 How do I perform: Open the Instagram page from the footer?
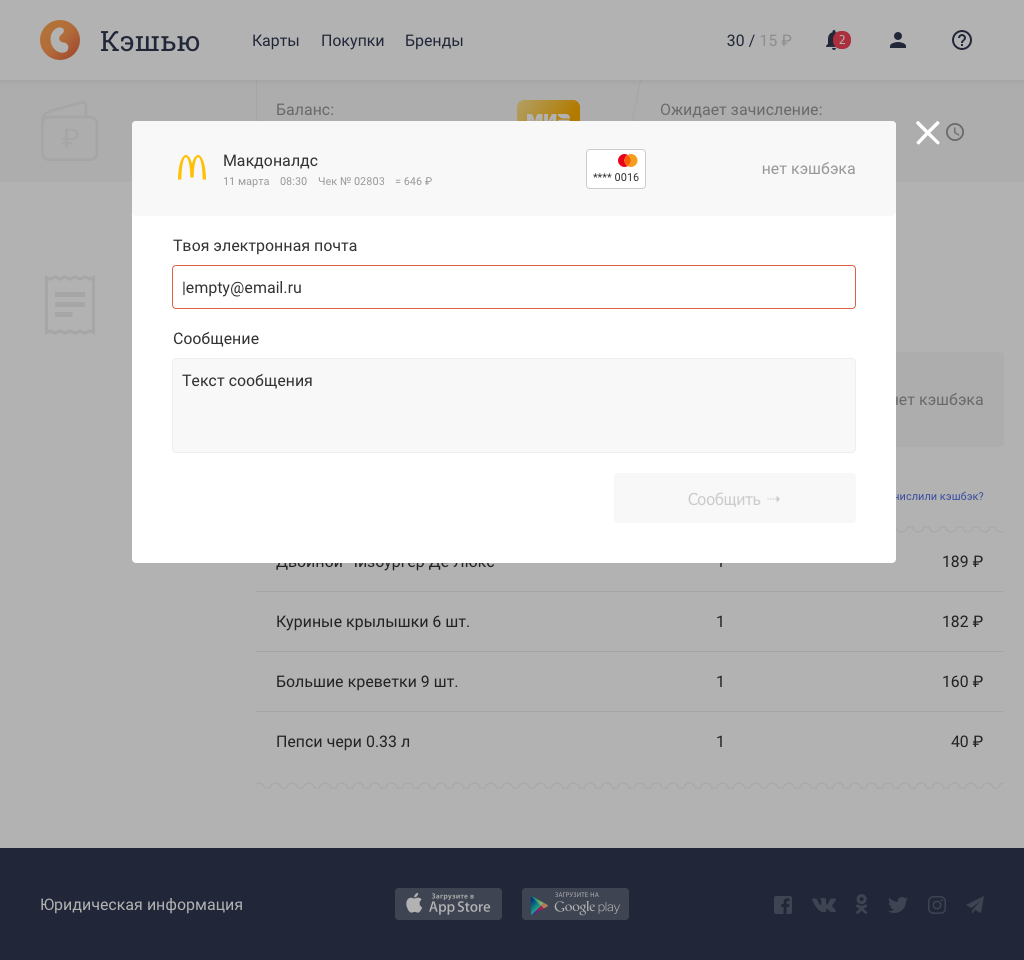click(936, 904)
